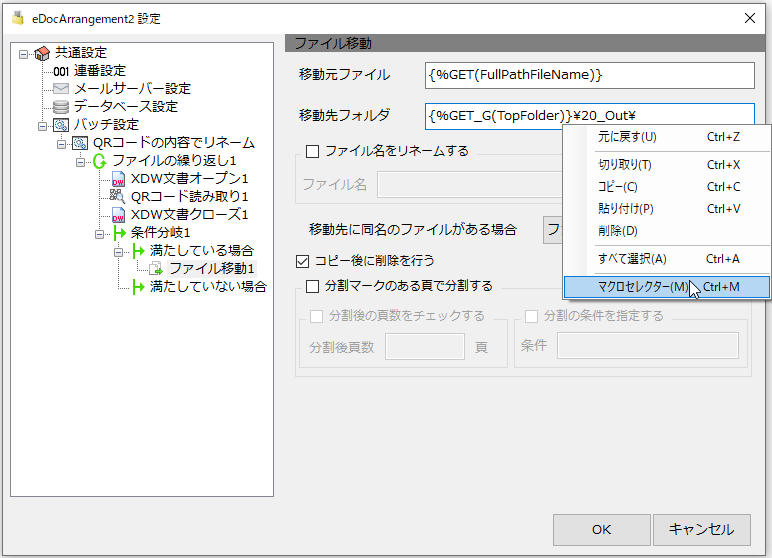Click the OK button
This screenshot has width=772, height=558.
pos(602,530)
